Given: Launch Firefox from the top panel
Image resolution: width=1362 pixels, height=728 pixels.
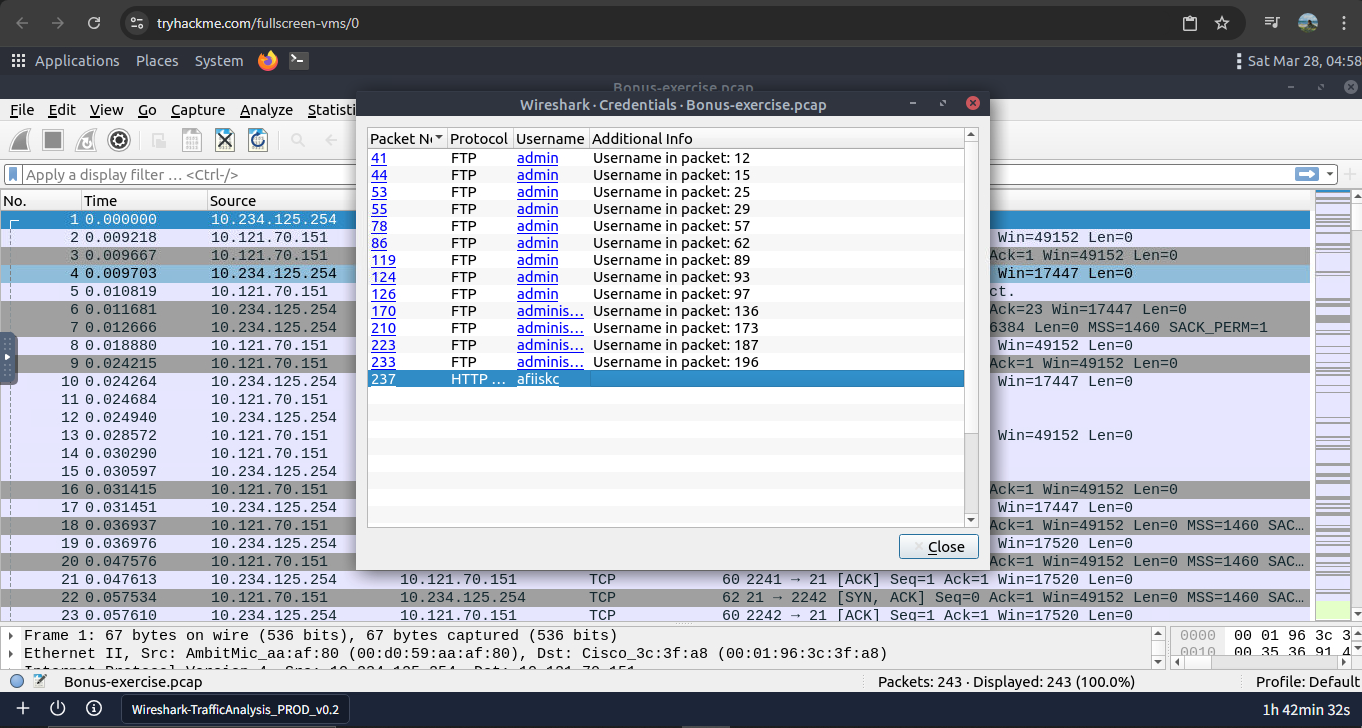Looking at the screenshot, I should [x=267, y=61].
